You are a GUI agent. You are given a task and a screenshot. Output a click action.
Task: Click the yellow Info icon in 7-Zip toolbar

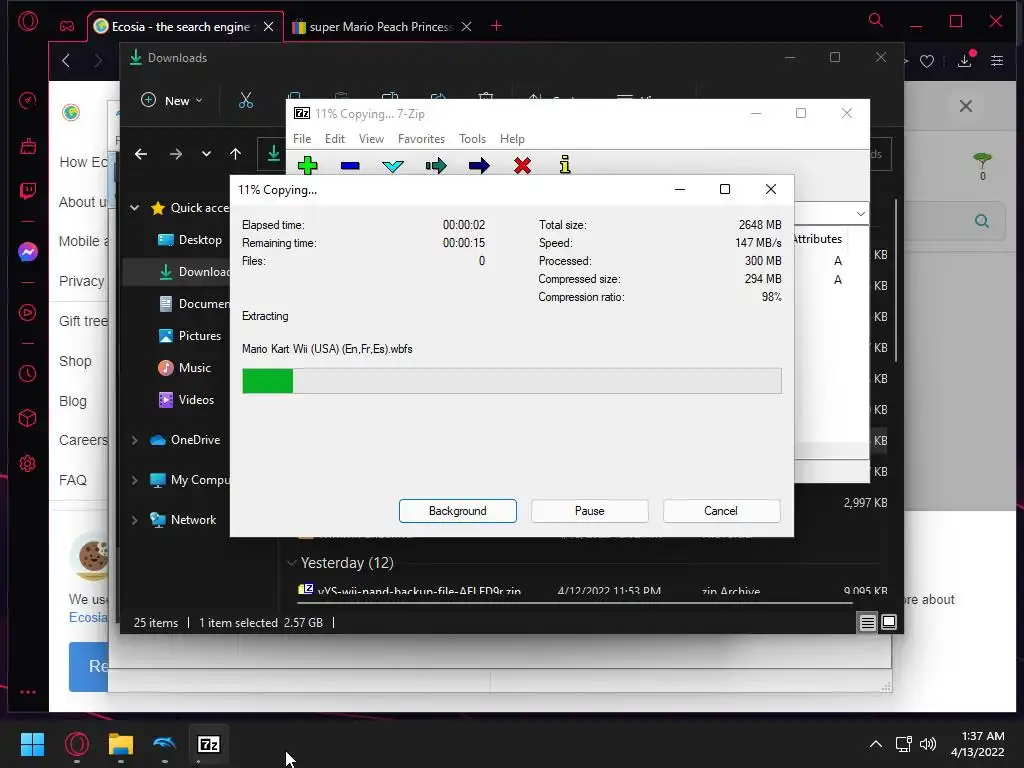tap(565, 165)
